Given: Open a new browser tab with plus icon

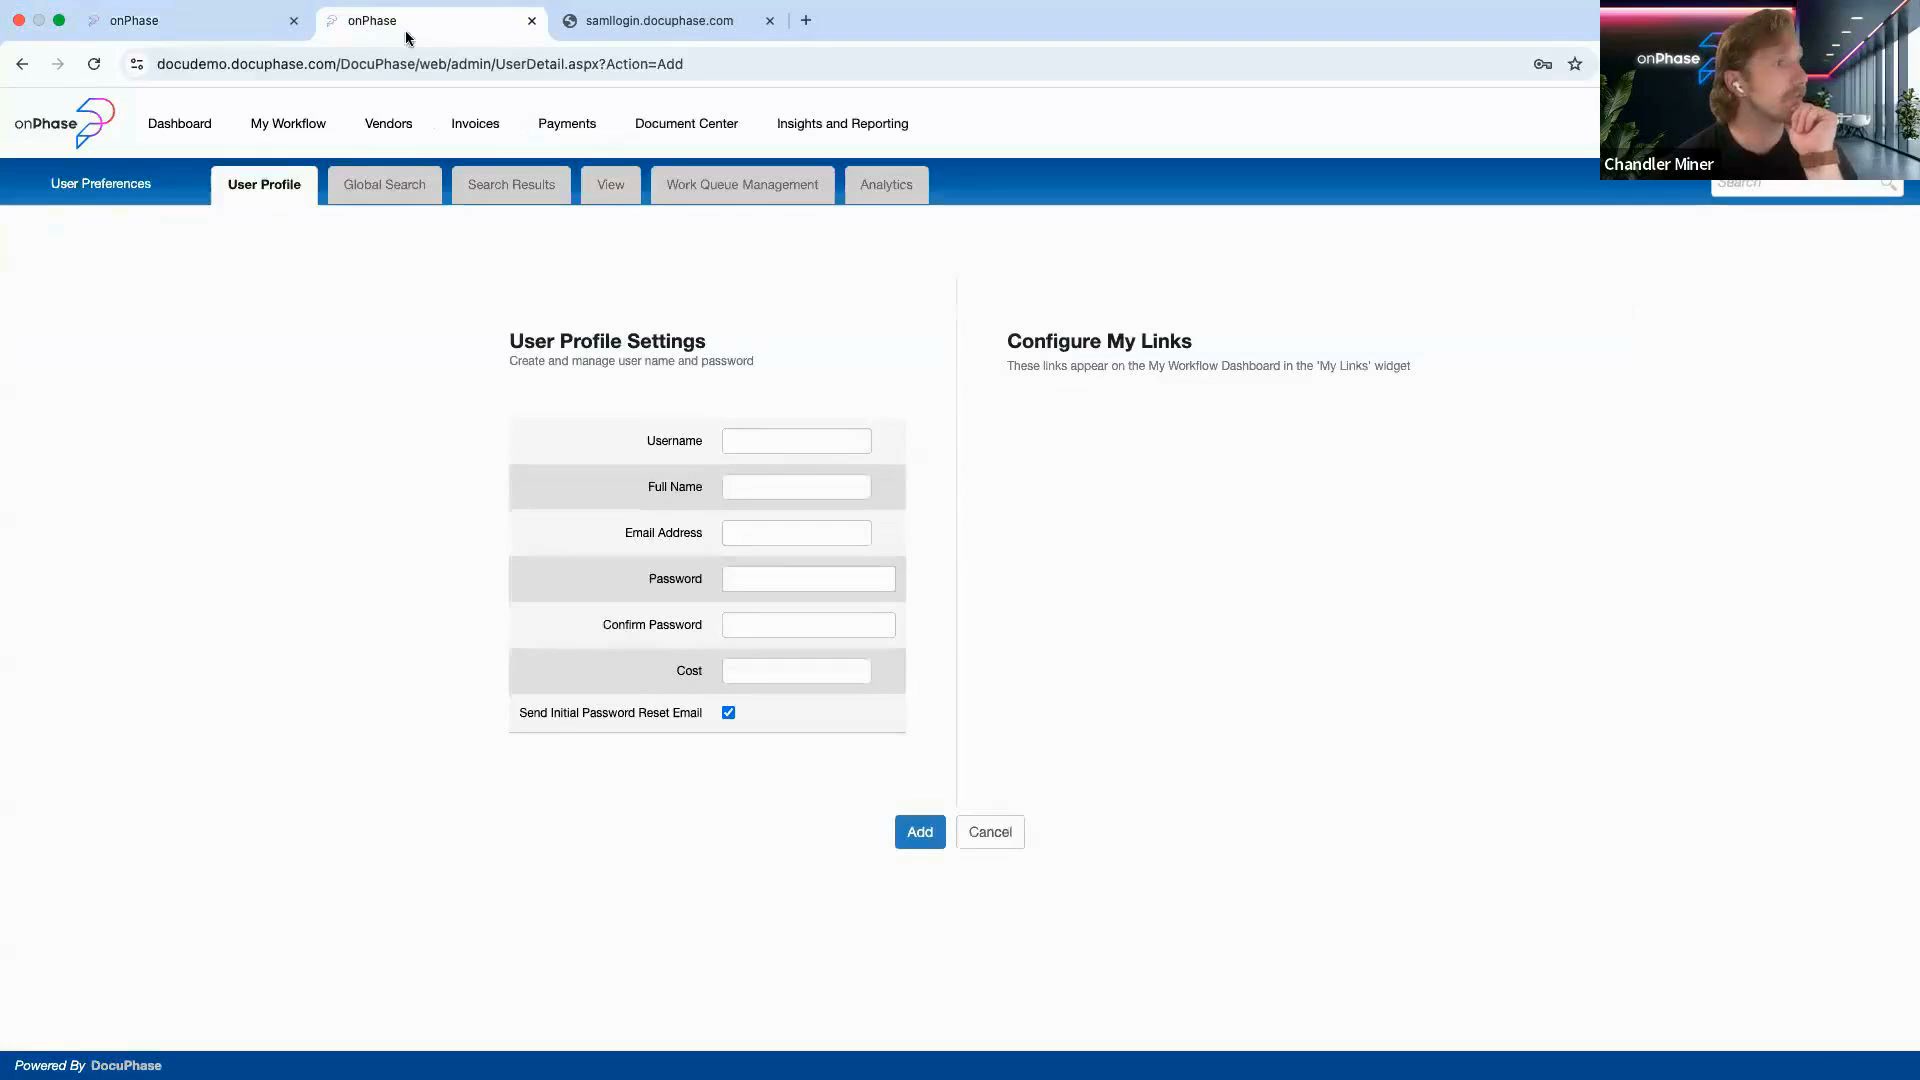Looking at the screenshot, I should pyautogui.click(x=806, y=20).
